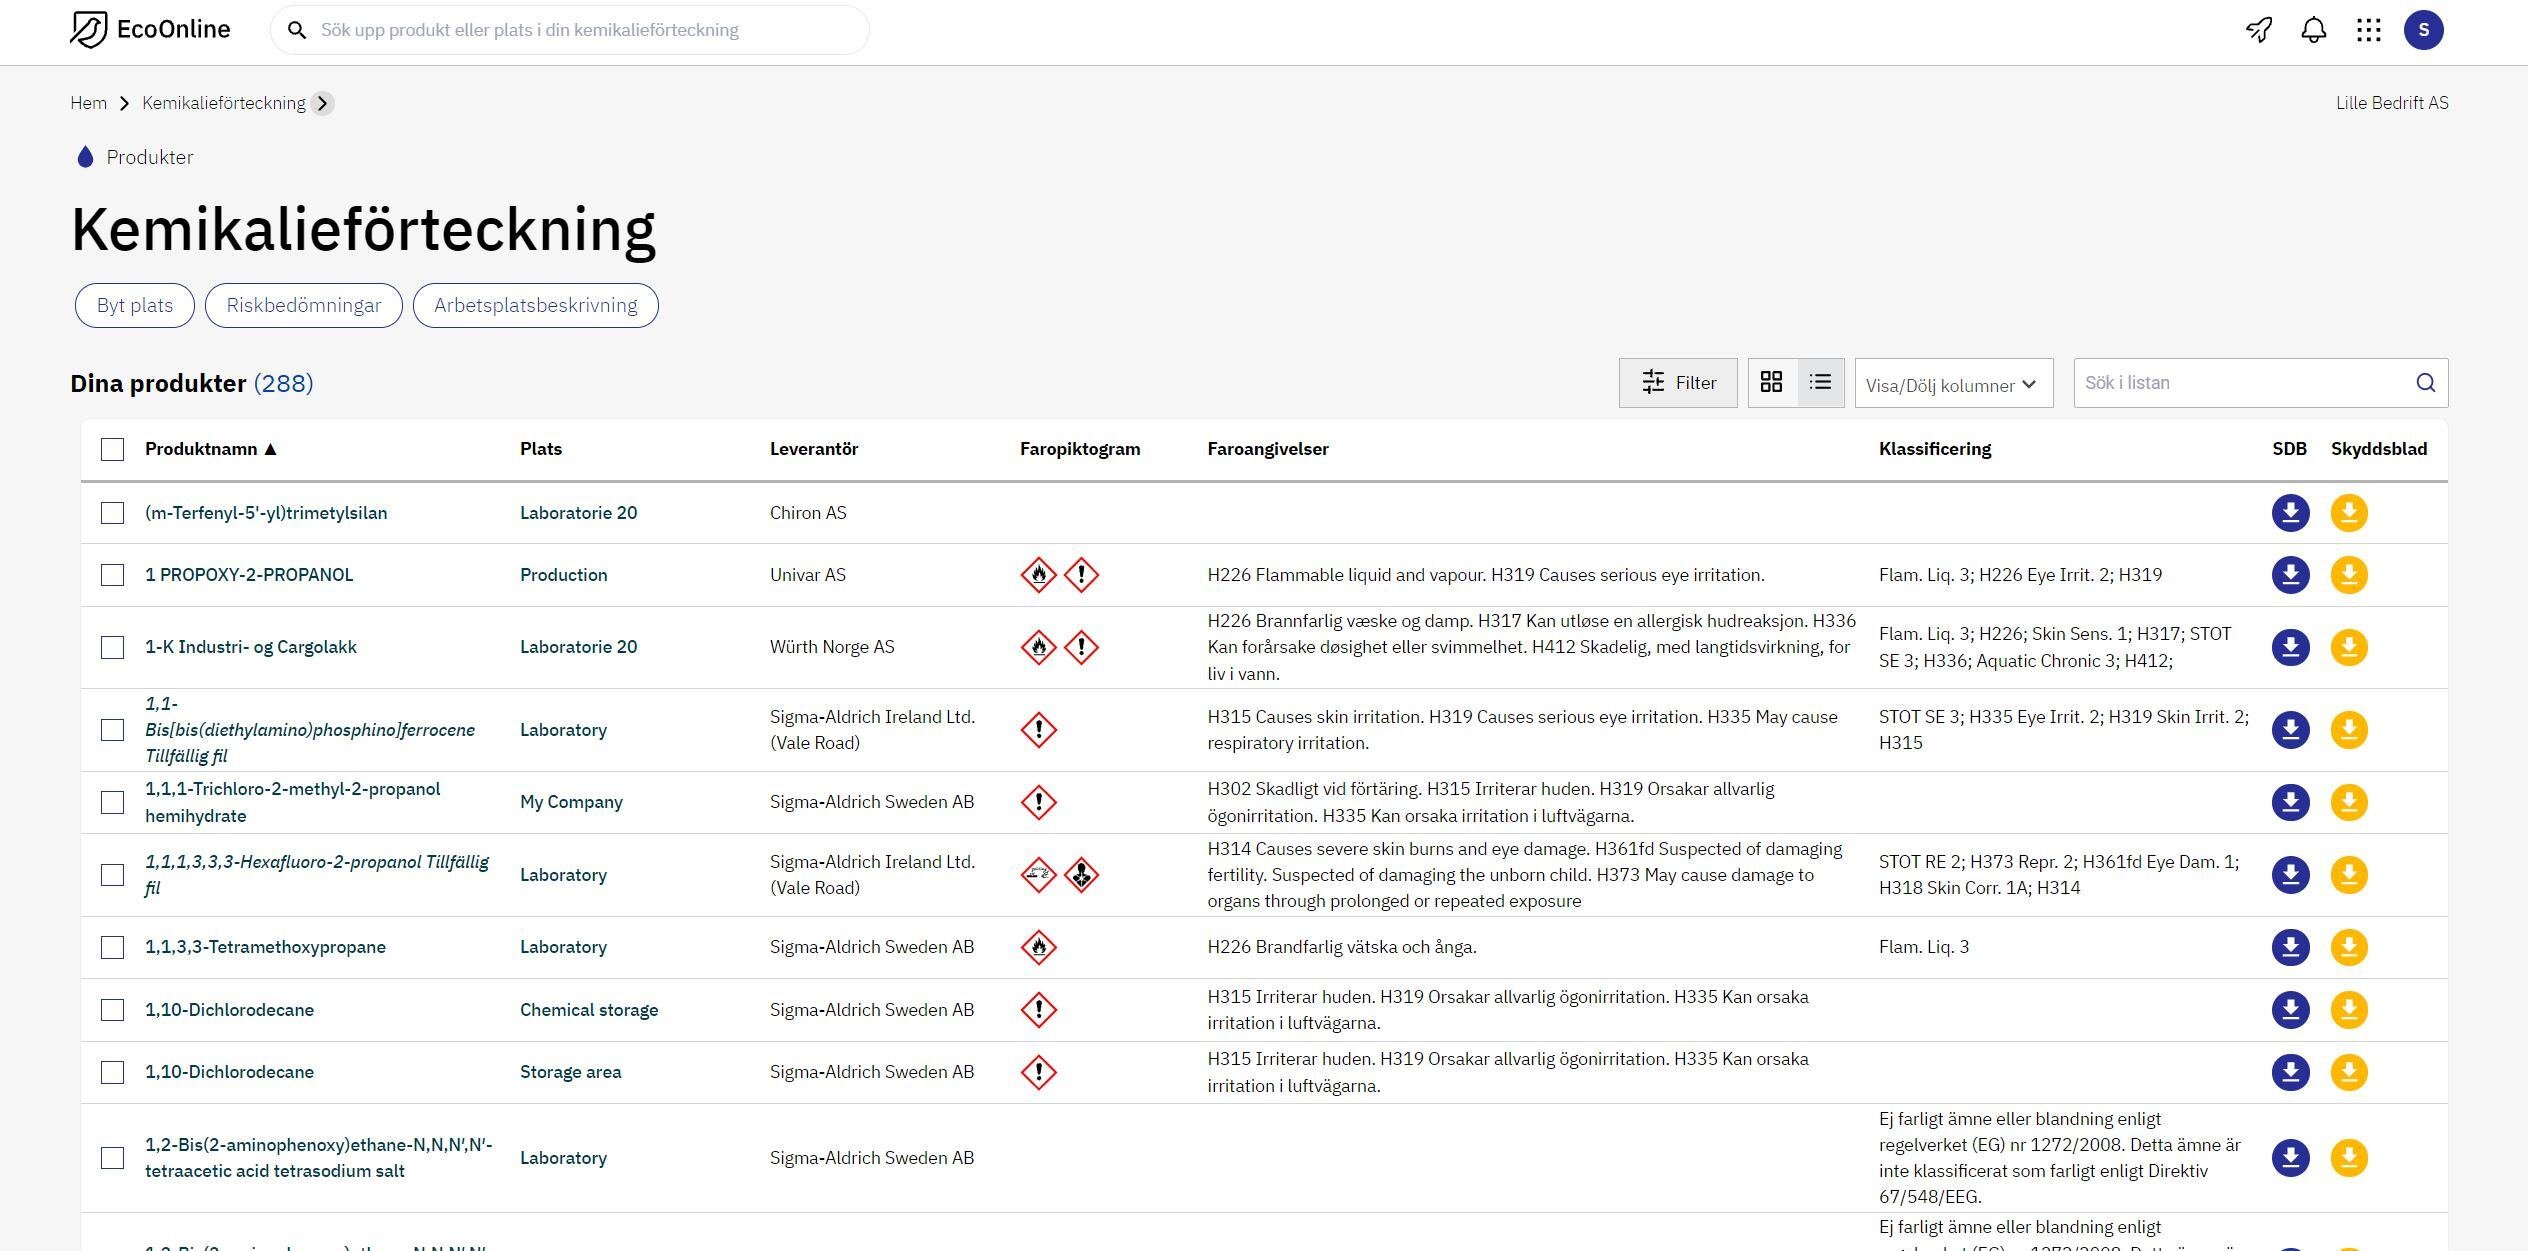Click health hazard pictogram for Hexafluoro-2-propanol
Viewport: 2528px width, 1251px height.
(1081, 875)
